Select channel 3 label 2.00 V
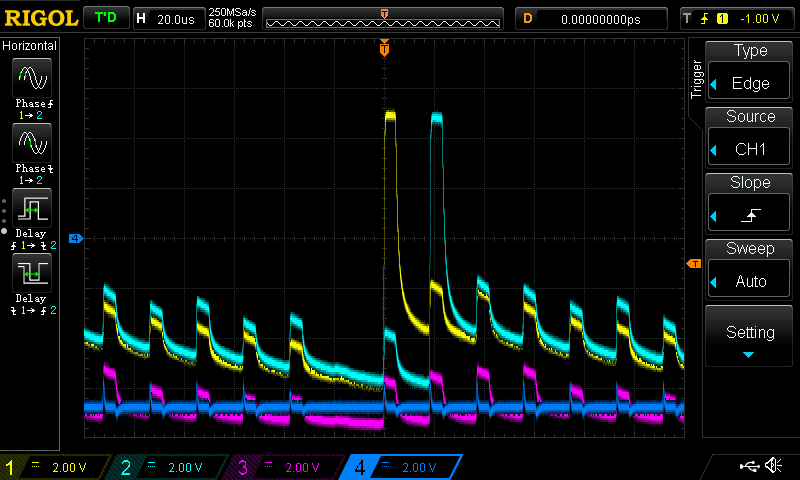 (288, 467)
